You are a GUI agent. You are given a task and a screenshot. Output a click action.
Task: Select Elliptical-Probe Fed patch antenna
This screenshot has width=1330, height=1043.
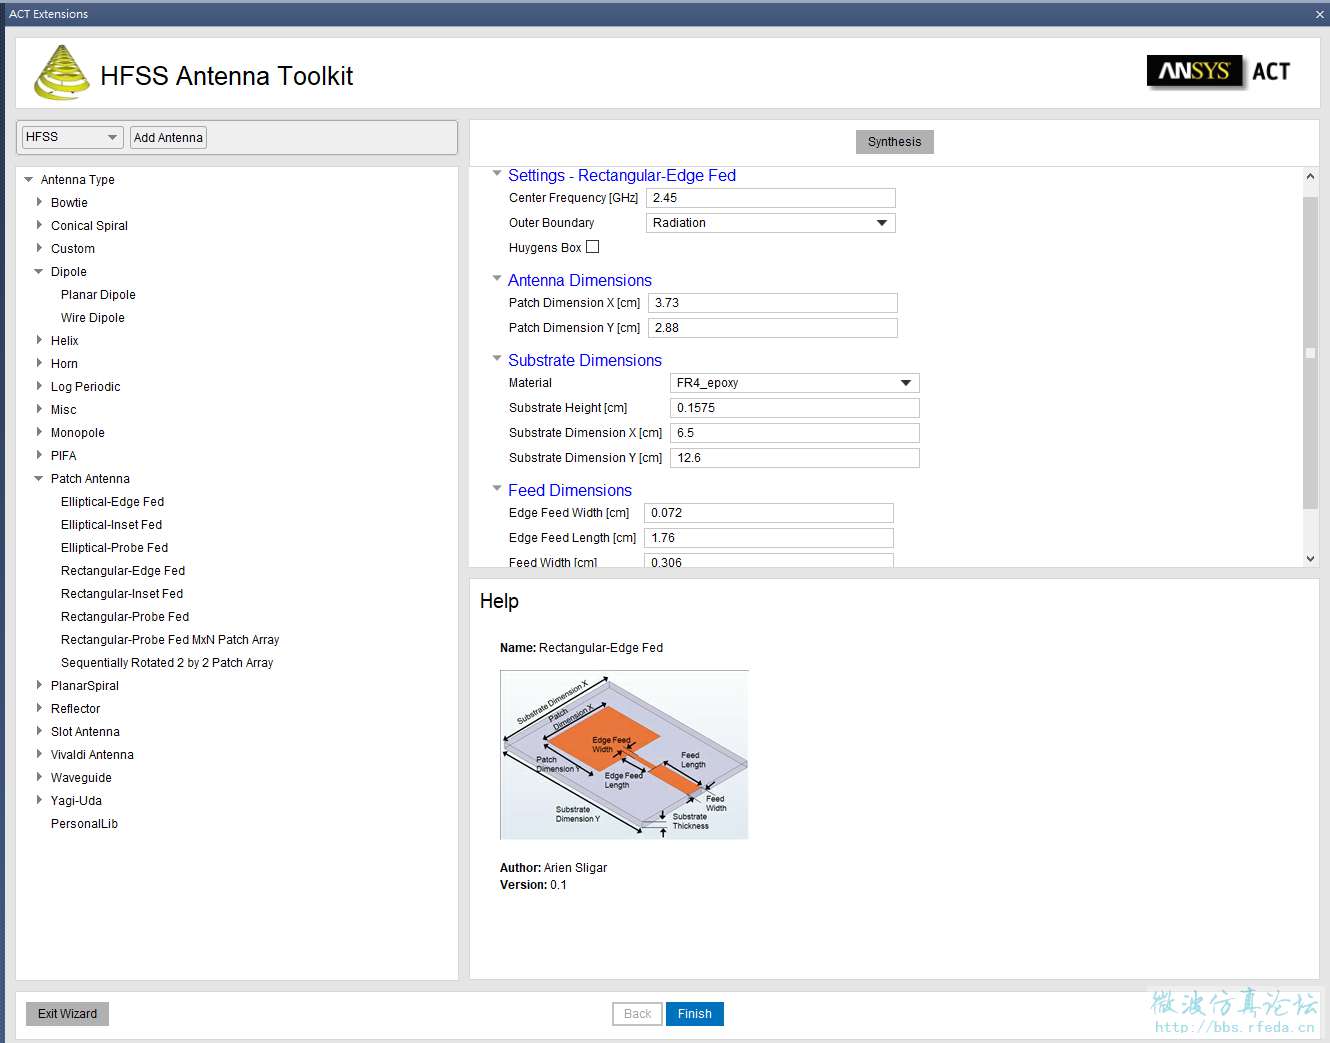tap(114, 548)
